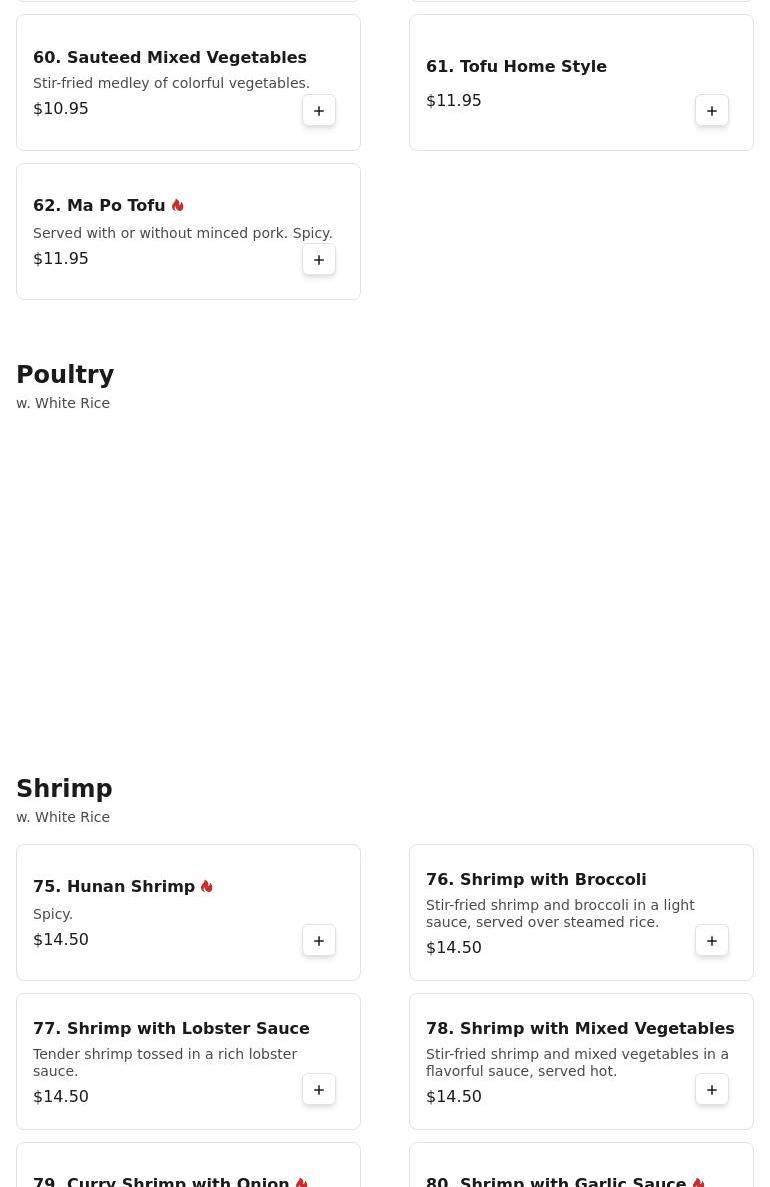Click the spicy flame icon next to Hunan Shrimp
770x1187 pixels.
(x=207, y=886)
